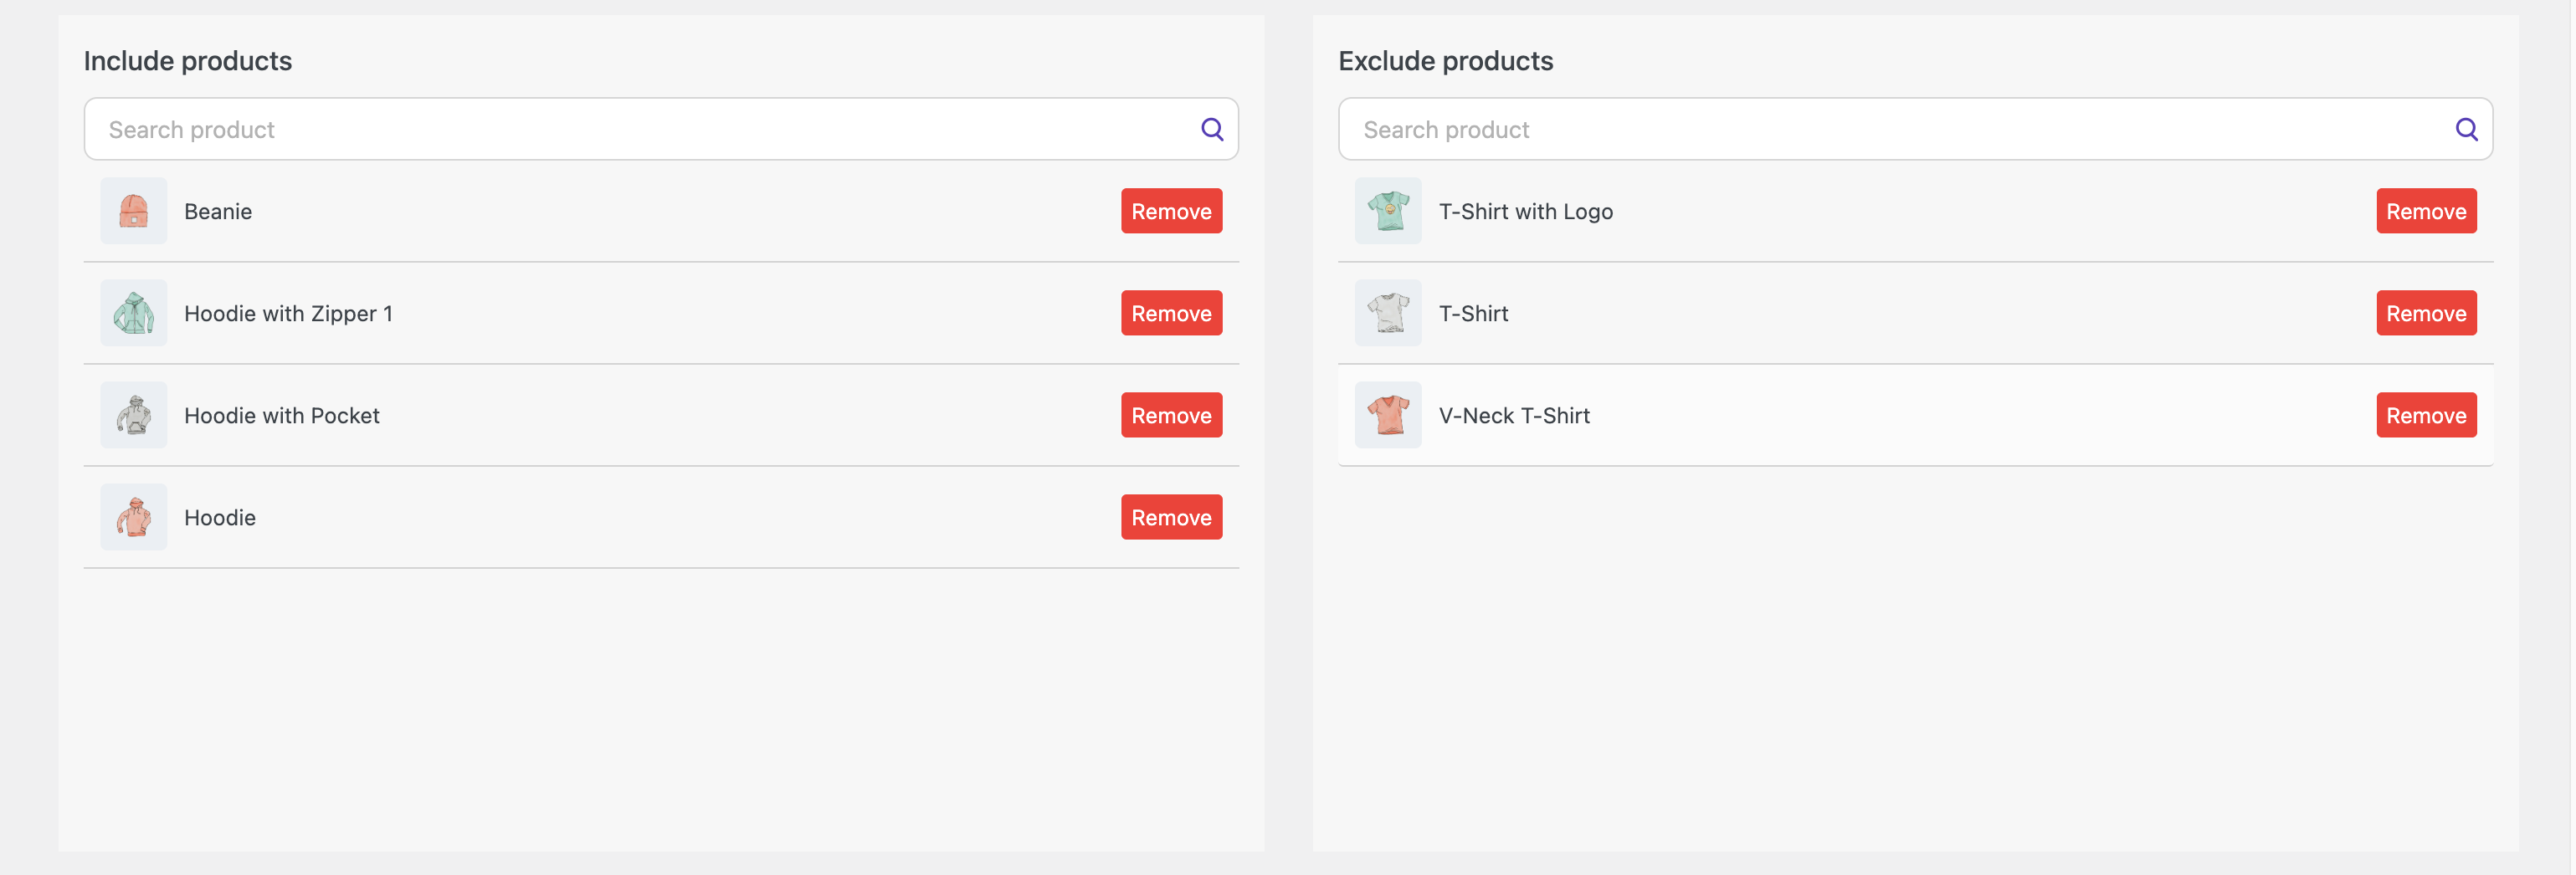
Task: Click the Hoodie with Pocket thumbnail
Action: [x=134, y=415]
